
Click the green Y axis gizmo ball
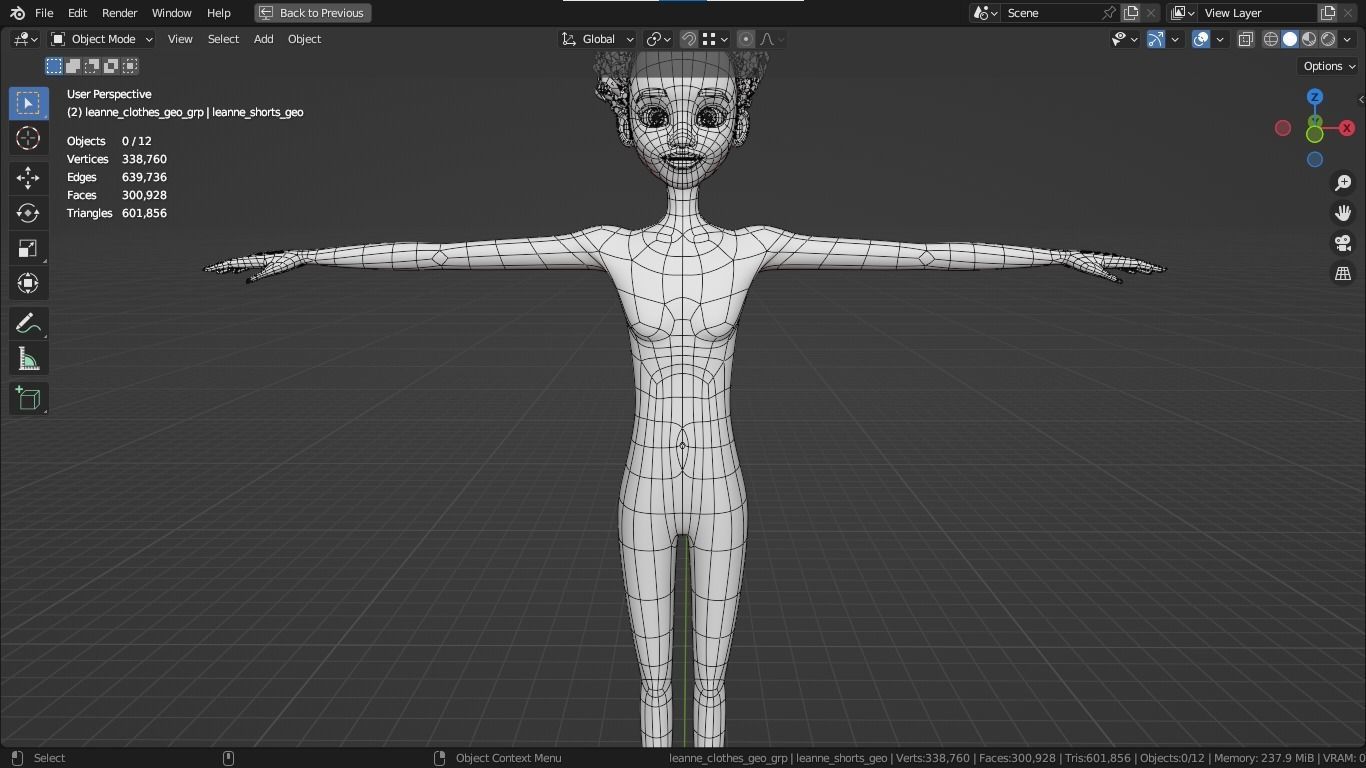(1315, 133)
